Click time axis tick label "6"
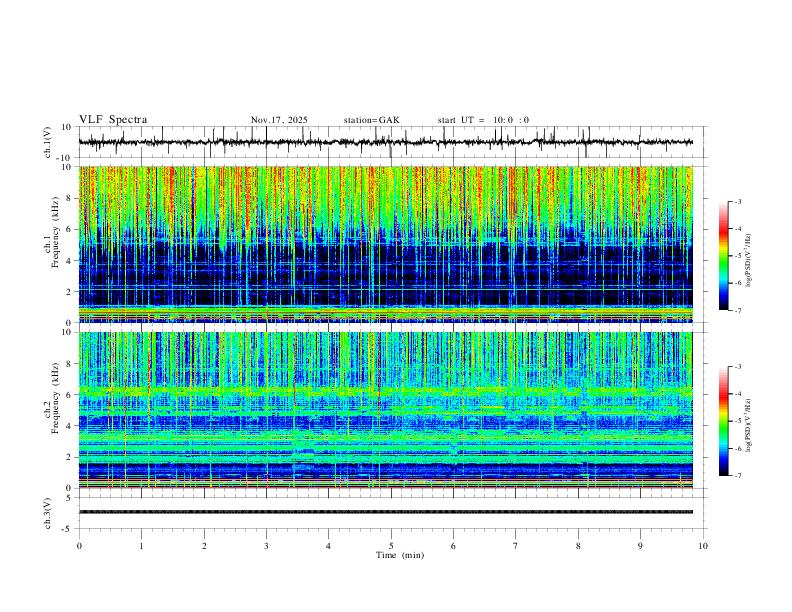The height and width of the screenshot is (612, 792). [x=453, y=546]
